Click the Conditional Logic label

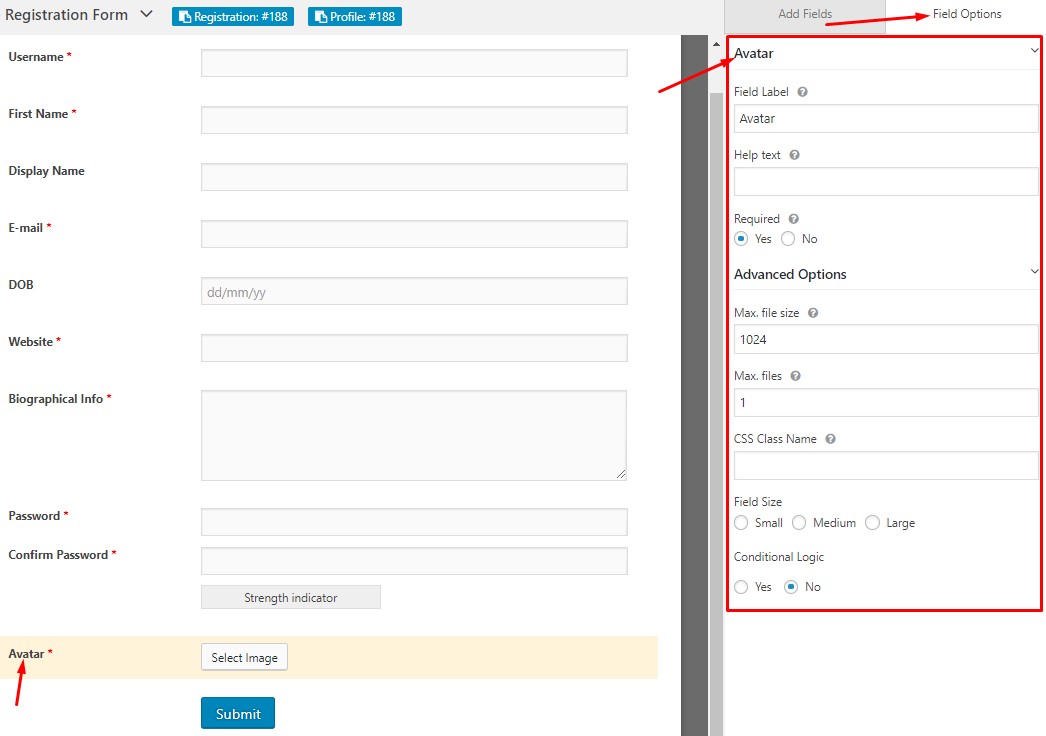pos(778,557)
